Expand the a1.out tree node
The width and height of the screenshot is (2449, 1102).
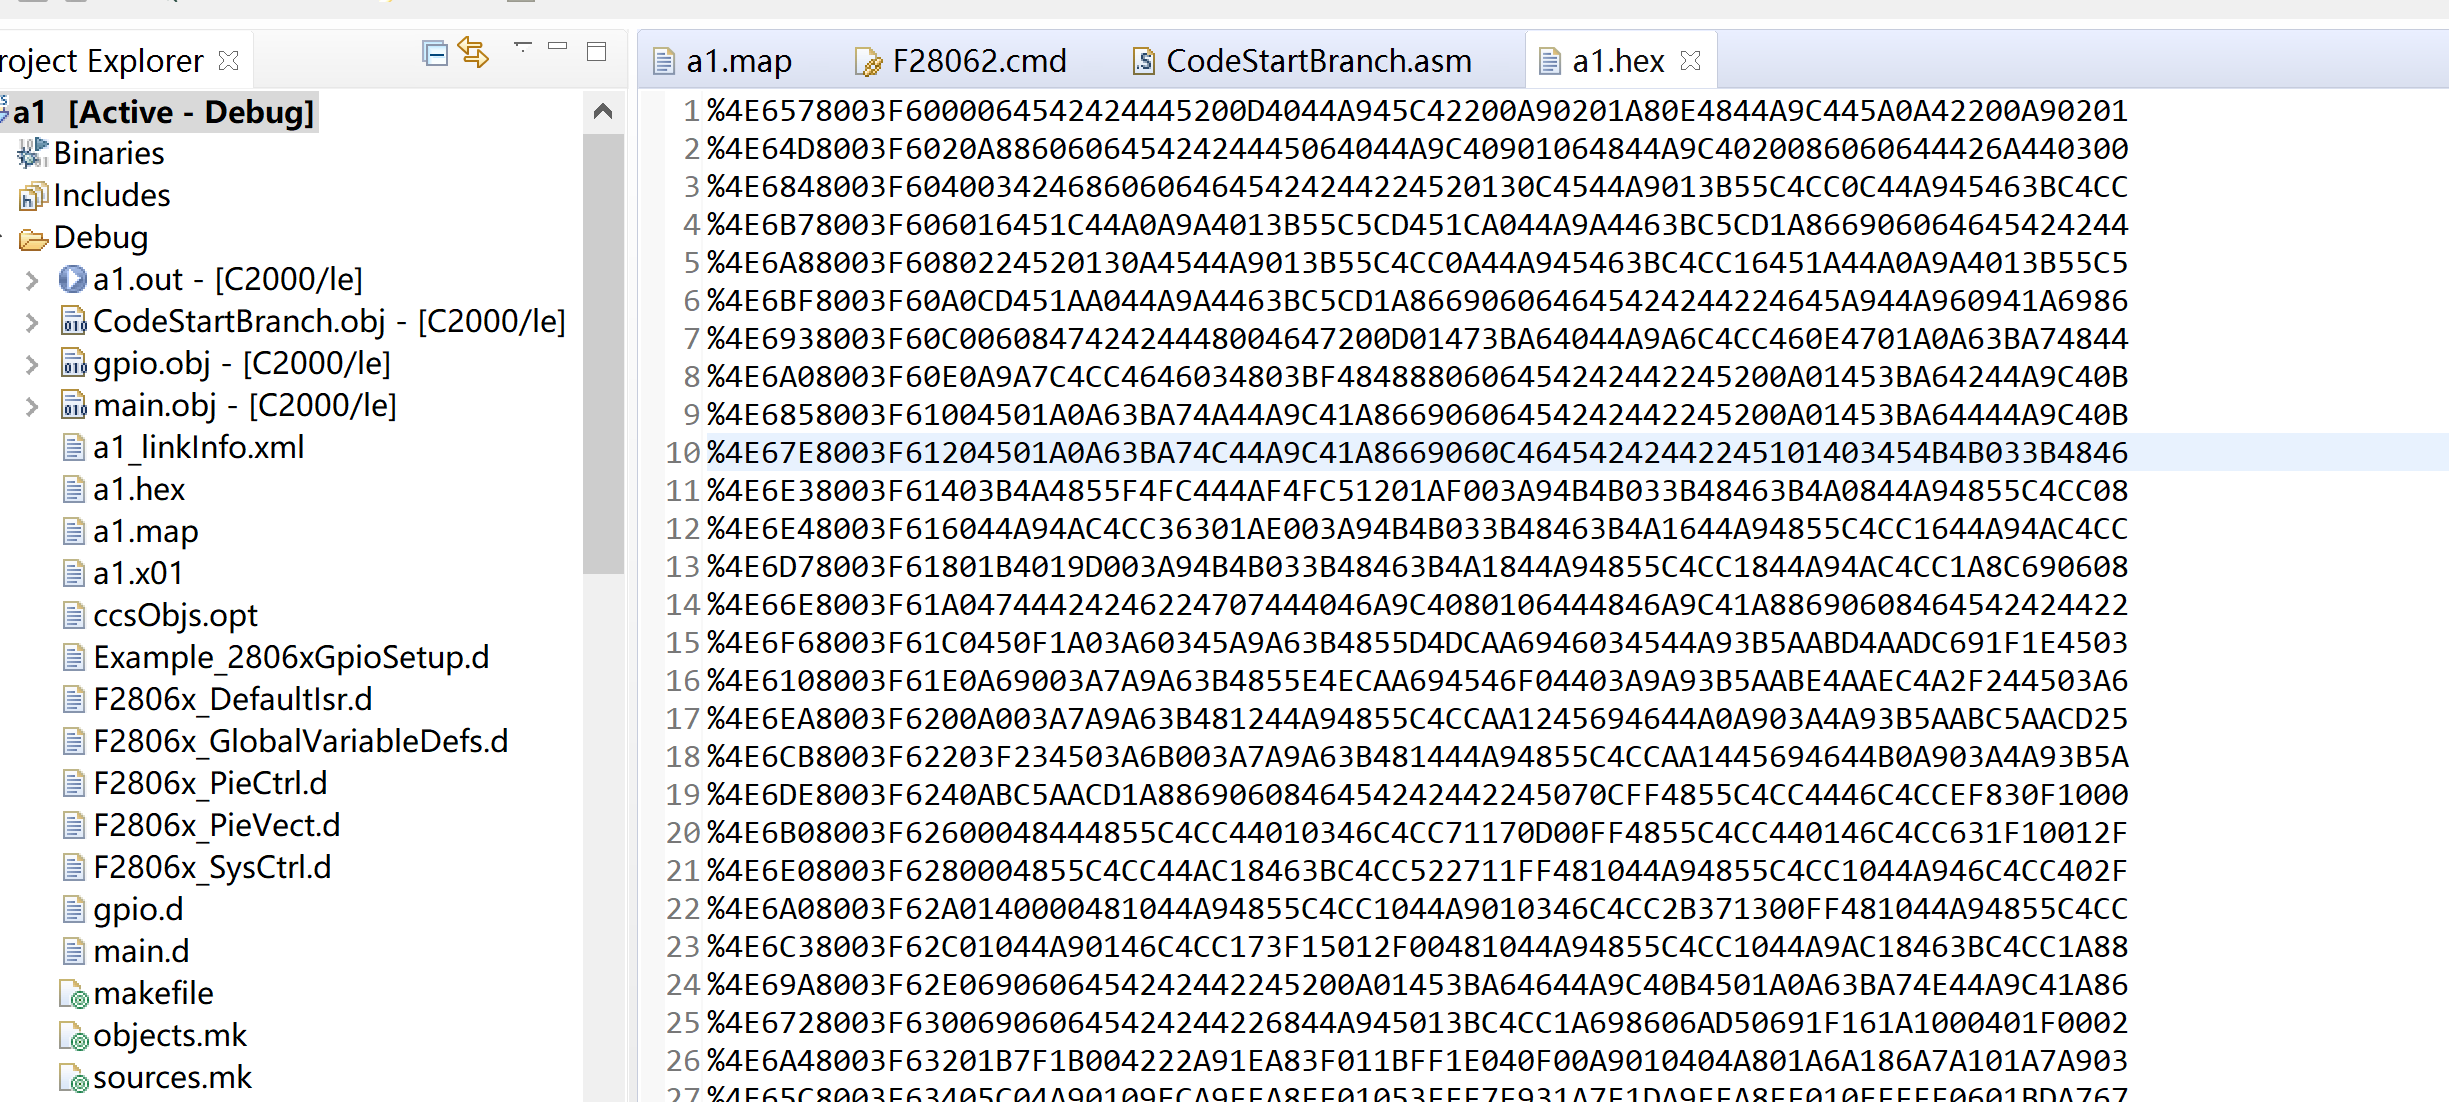[x=32, y=280]
